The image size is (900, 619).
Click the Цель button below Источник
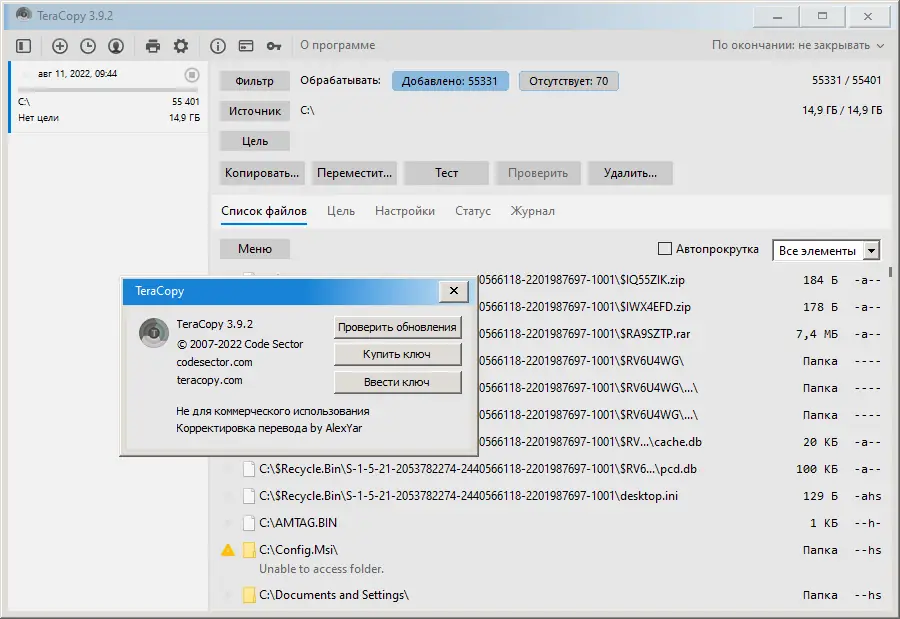click(x=254, y=141)
